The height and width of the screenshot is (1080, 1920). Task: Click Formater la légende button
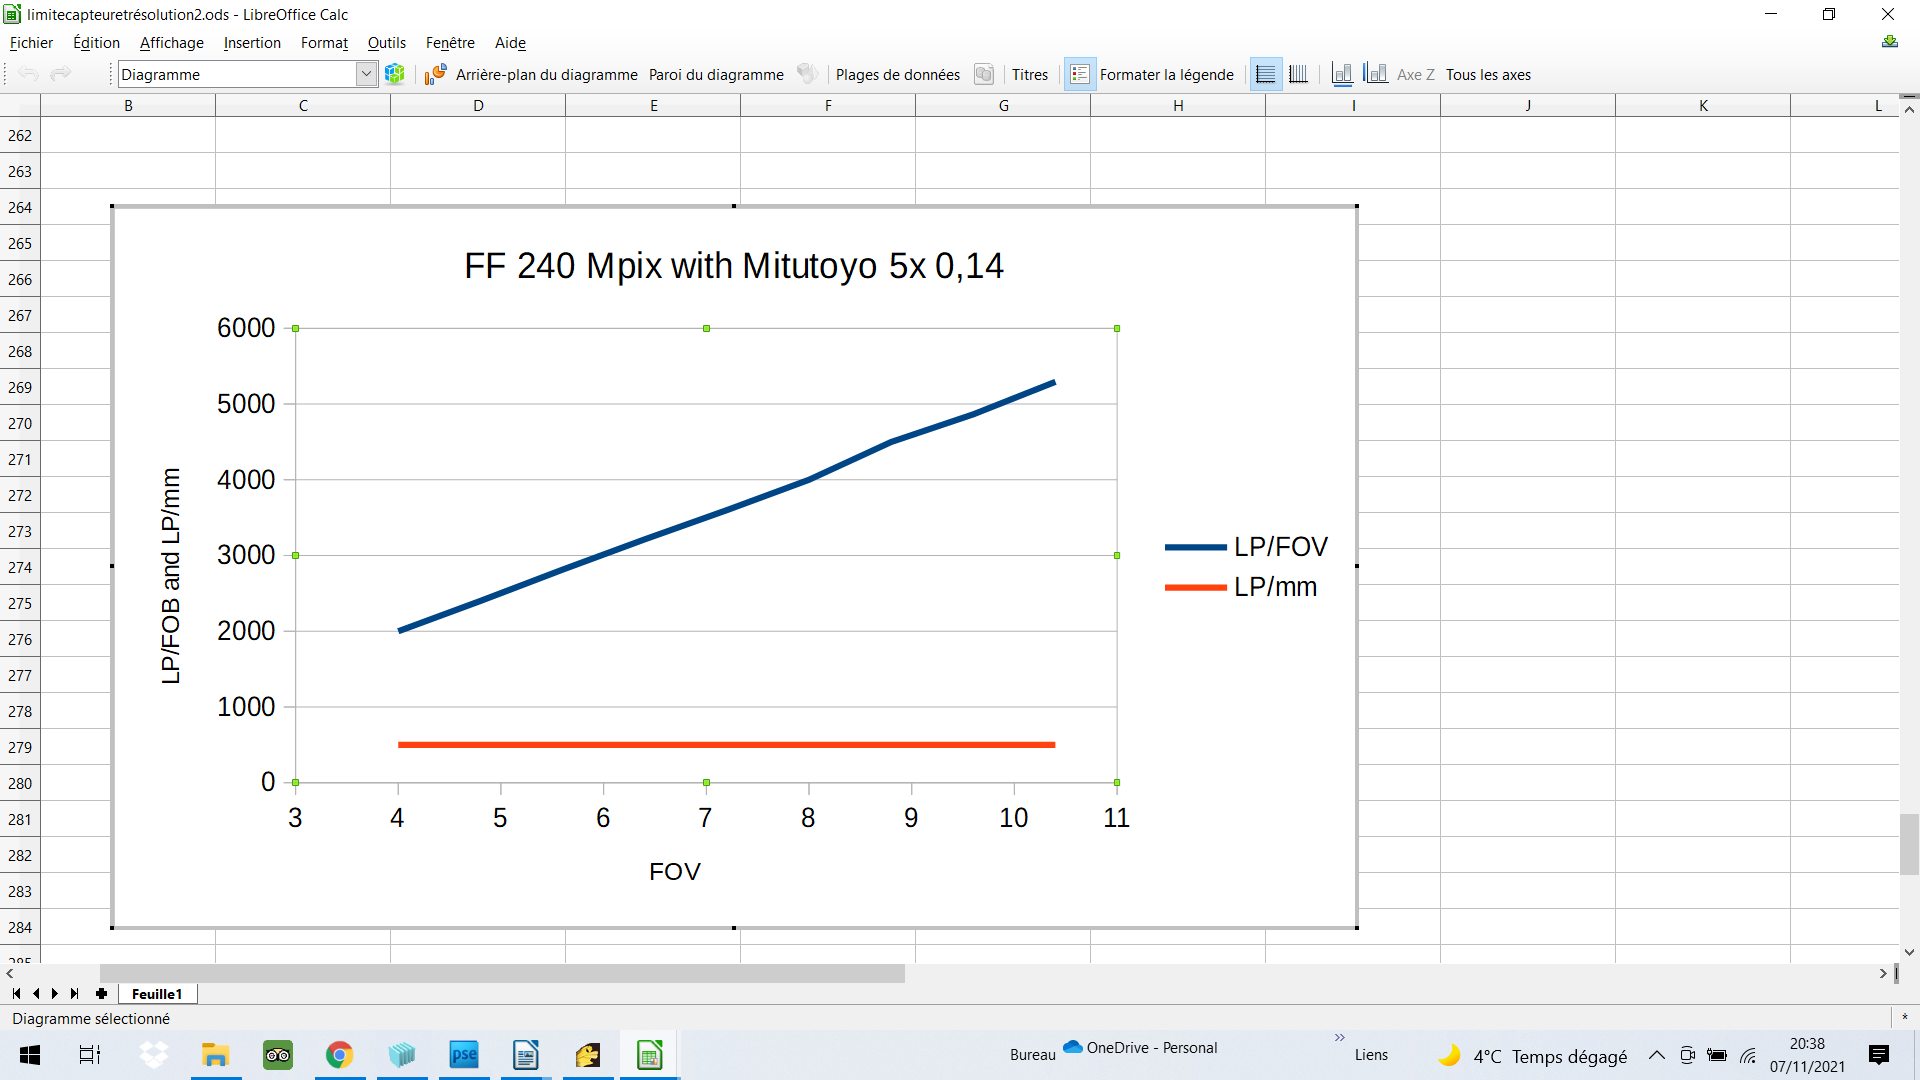[x=1166, y=74]
